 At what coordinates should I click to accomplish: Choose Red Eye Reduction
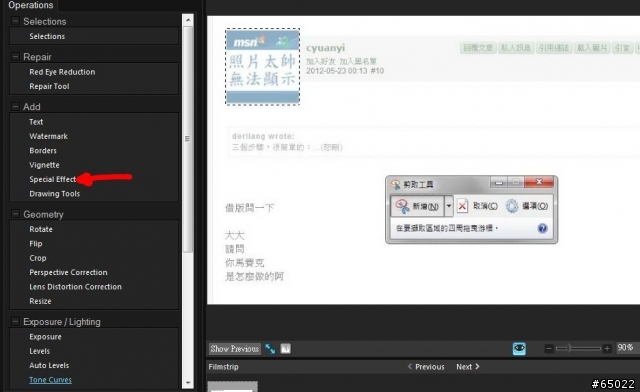62,72
